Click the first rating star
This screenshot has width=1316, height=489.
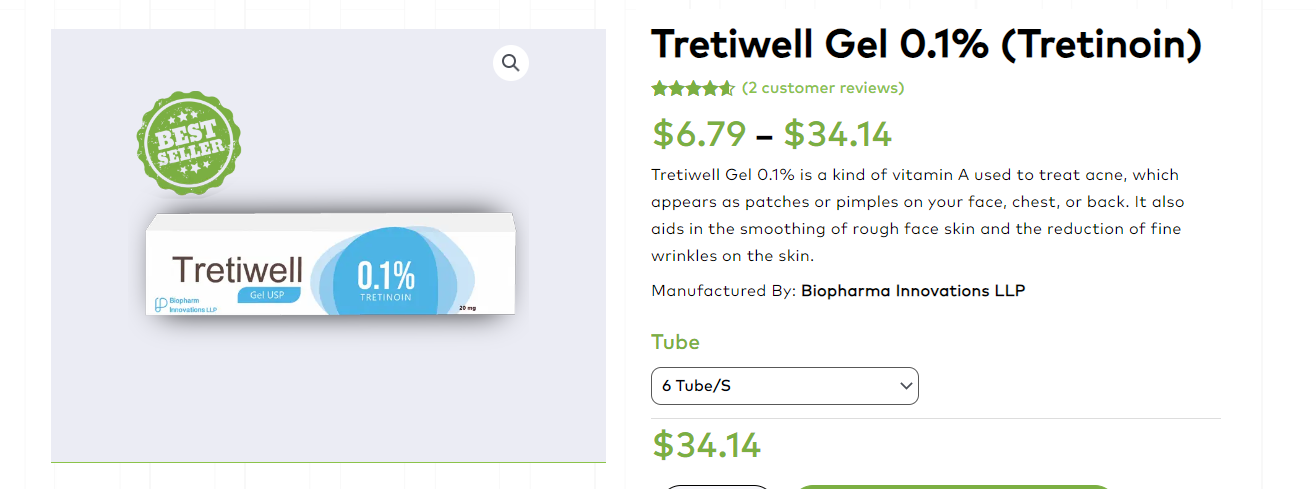pos(659,88)
